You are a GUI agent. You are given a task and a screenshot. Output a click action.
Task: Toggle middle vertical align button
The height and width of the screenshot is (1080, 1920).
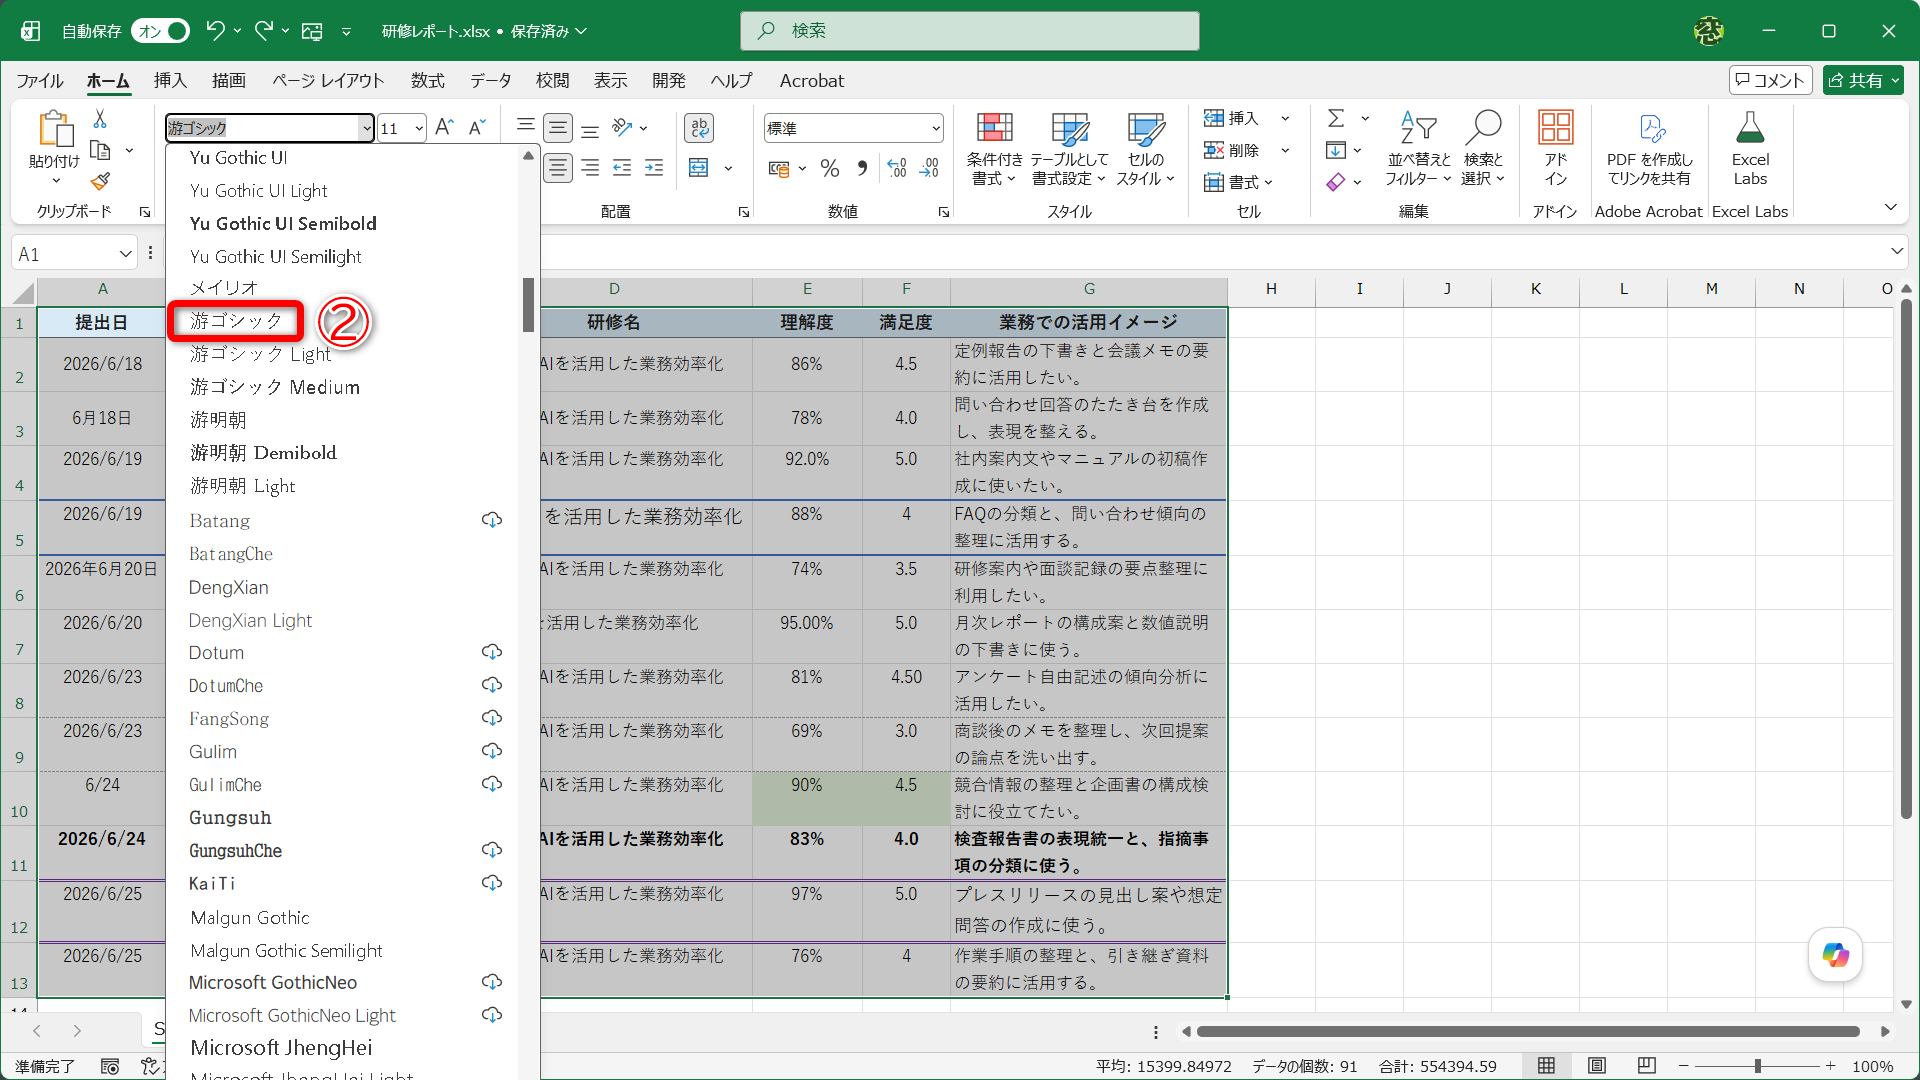[558, 127]
